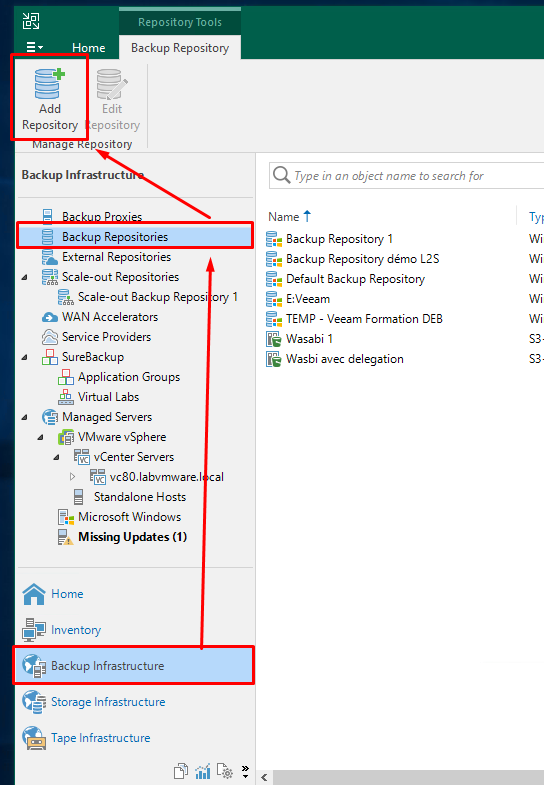Select the Wasabi 1 repository row
The width and height of the screenshot is (544, 785).
pyautogui.click(x=309, y=339)
